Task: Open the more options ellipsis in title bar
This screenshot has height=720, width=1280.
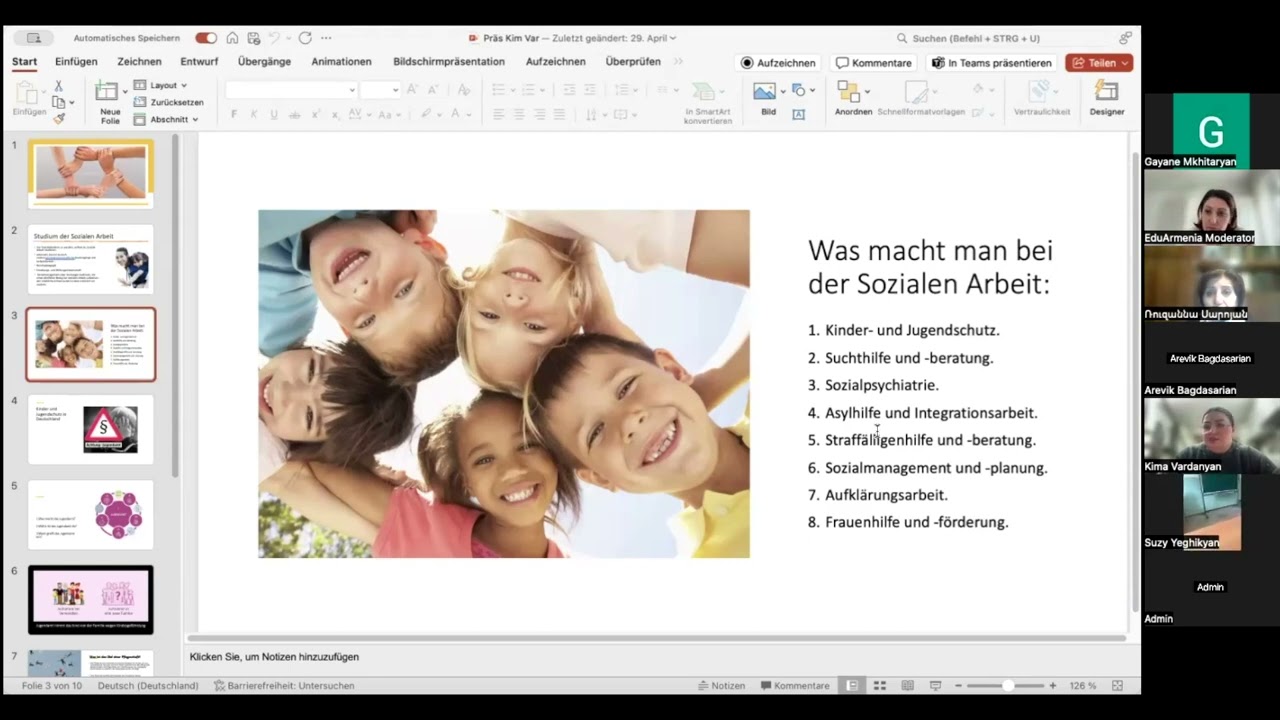Action: pyautogui.click(x=326, y=38)
